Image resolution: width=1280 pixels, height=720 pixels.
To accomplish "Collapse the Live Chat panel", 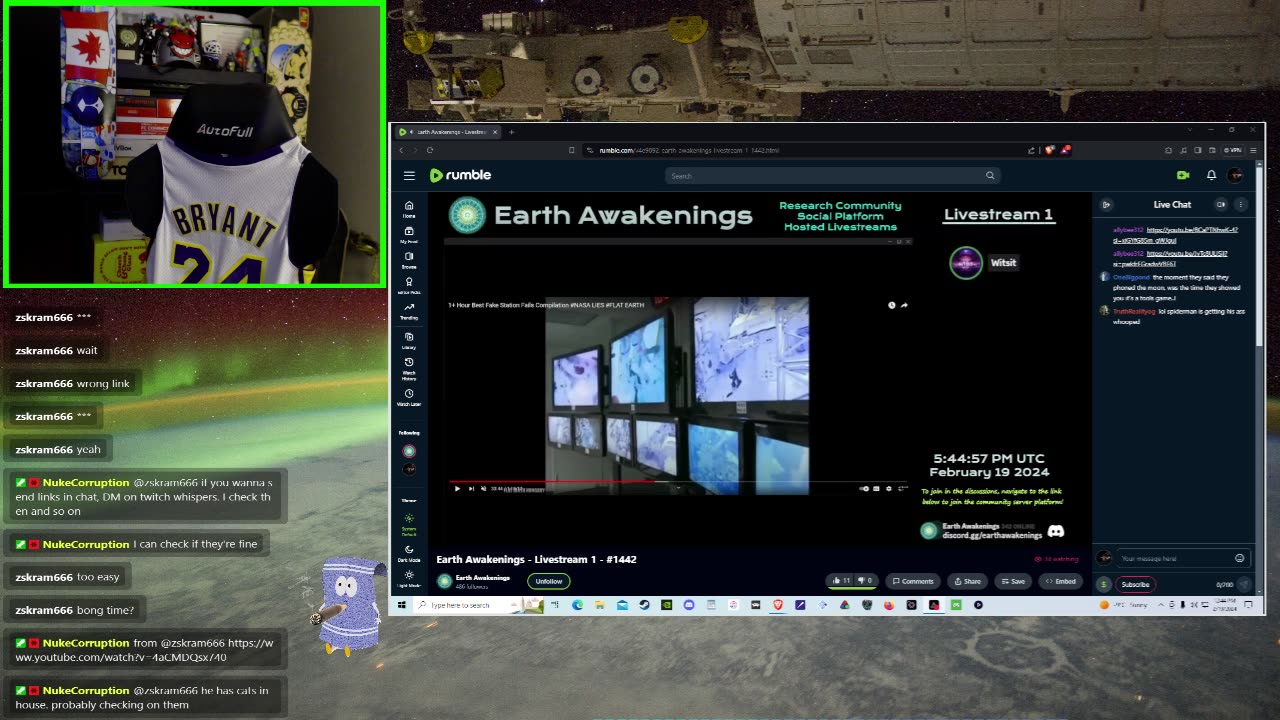I will click(x=1106, y=205).
